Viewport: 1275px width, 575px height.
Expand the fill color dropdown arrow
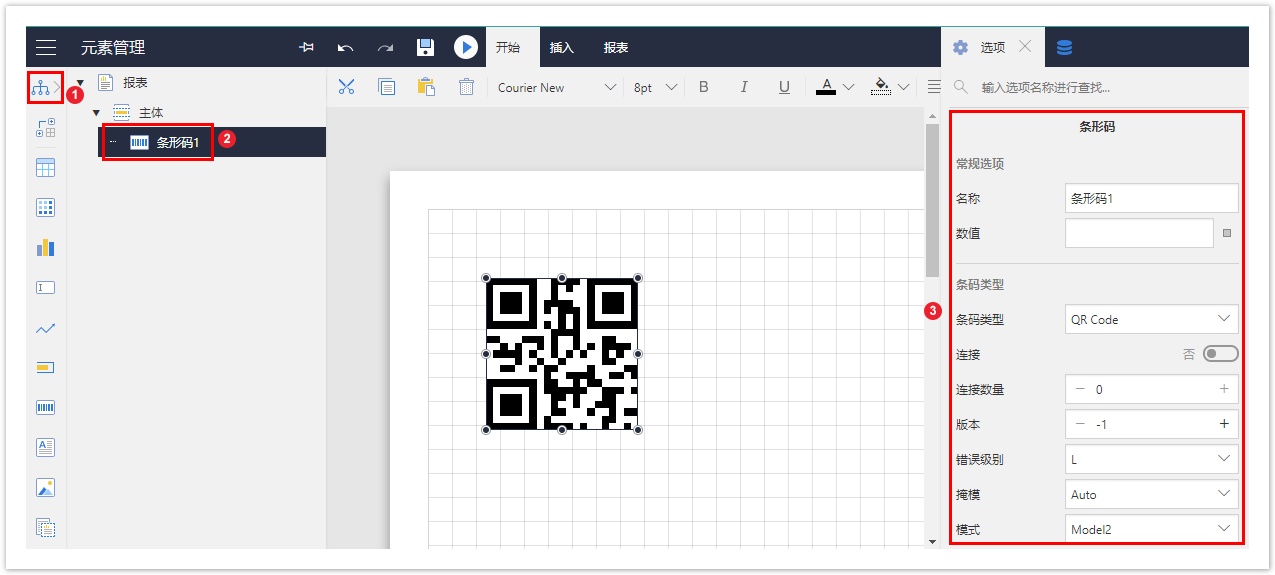(904, 87)
